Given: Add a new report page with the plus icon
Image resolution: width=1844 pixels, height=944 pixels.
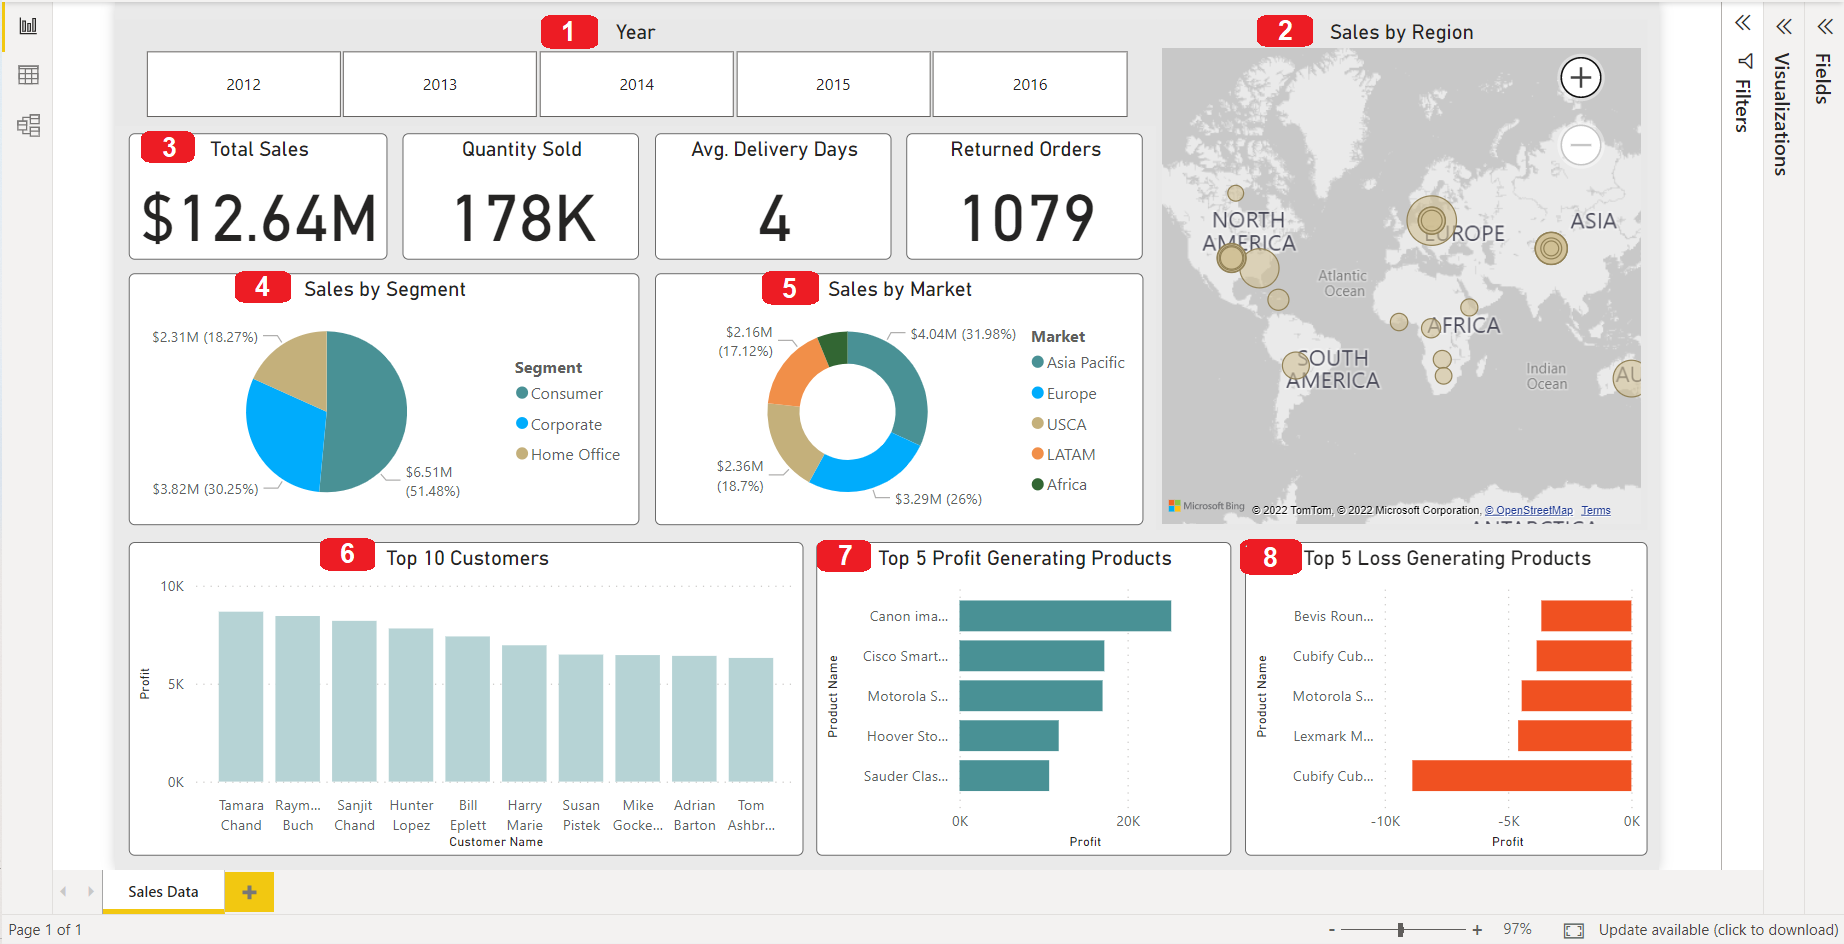Looking at the screenshot, I should point(248,891).
